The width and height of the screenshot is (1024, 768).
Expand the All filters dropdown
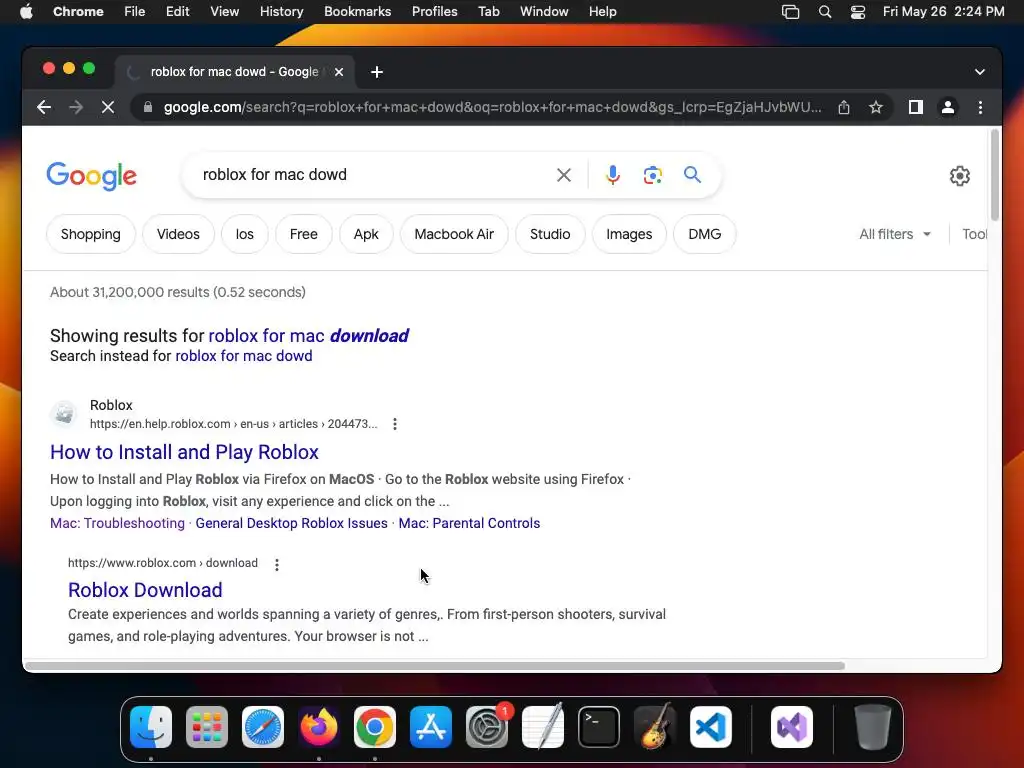895,234
